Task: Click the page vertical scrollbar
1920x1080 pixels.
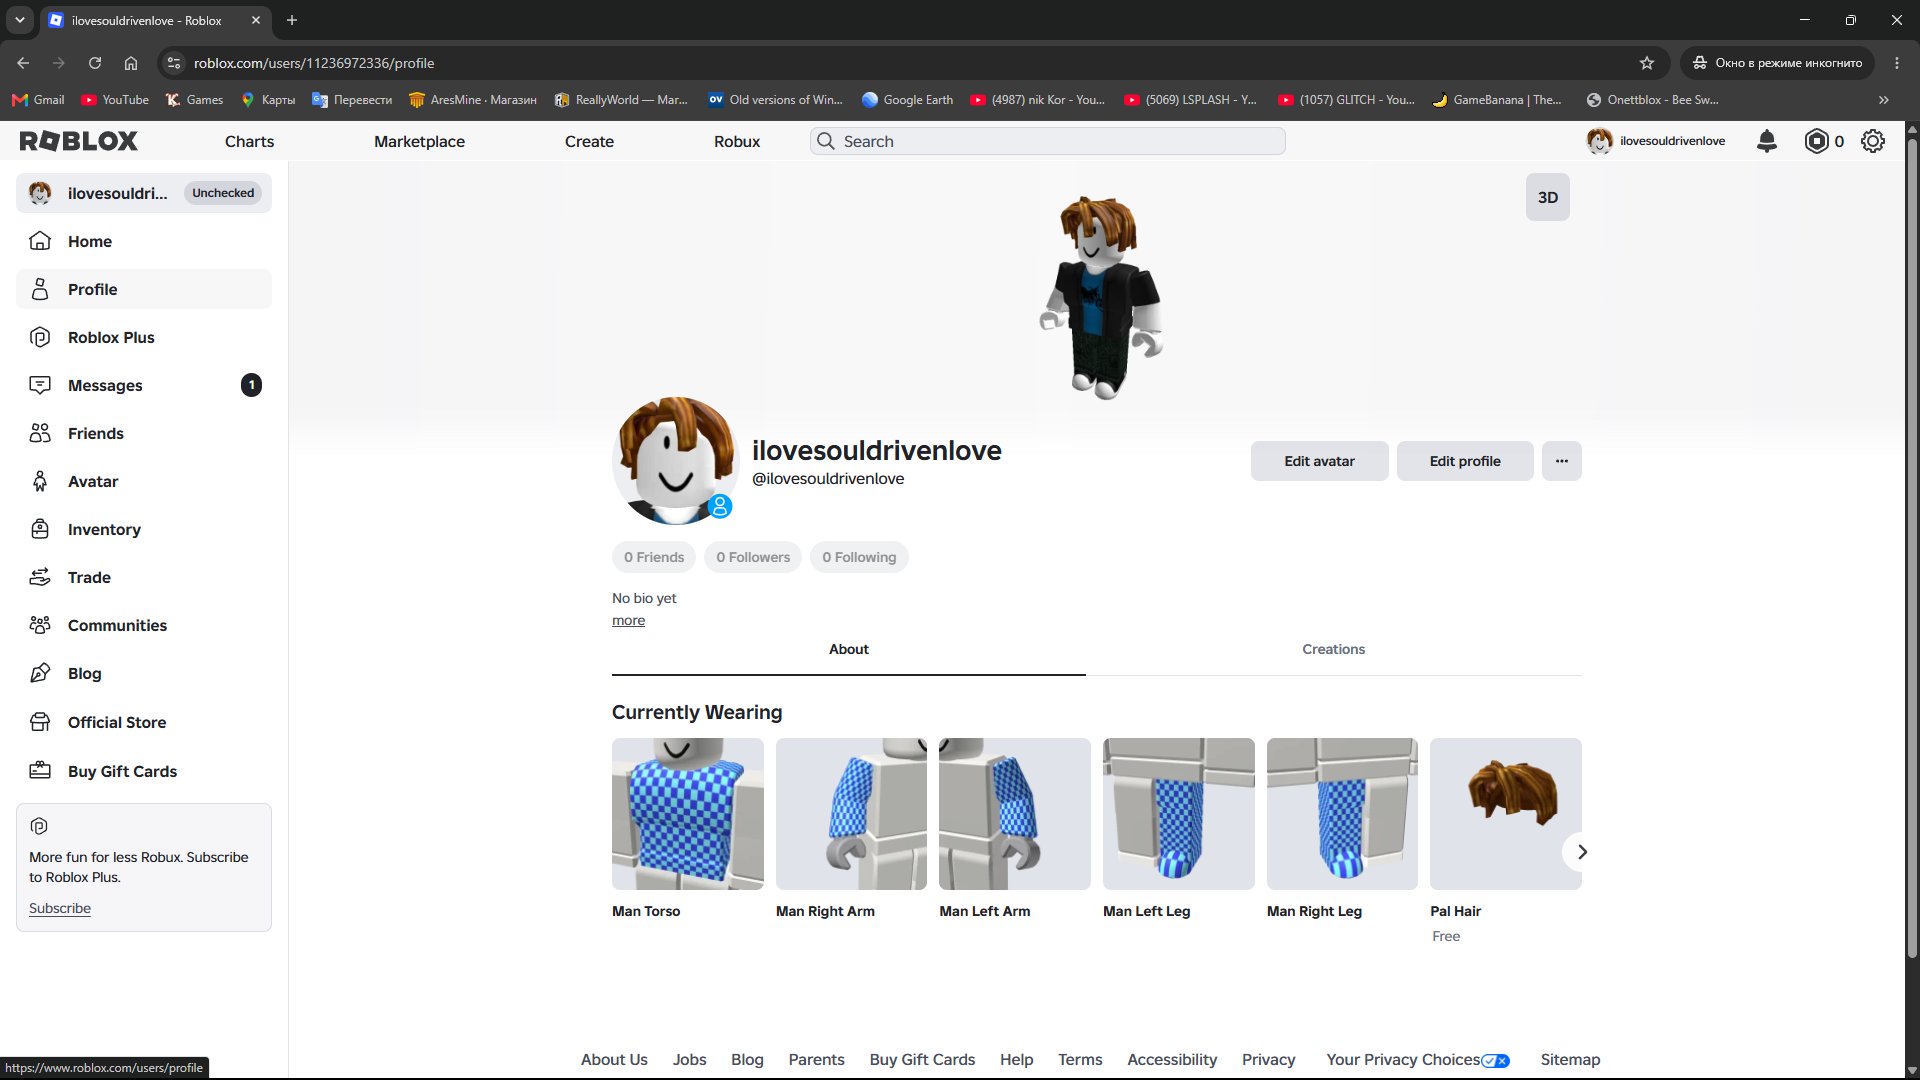Action: point(1912,547)
